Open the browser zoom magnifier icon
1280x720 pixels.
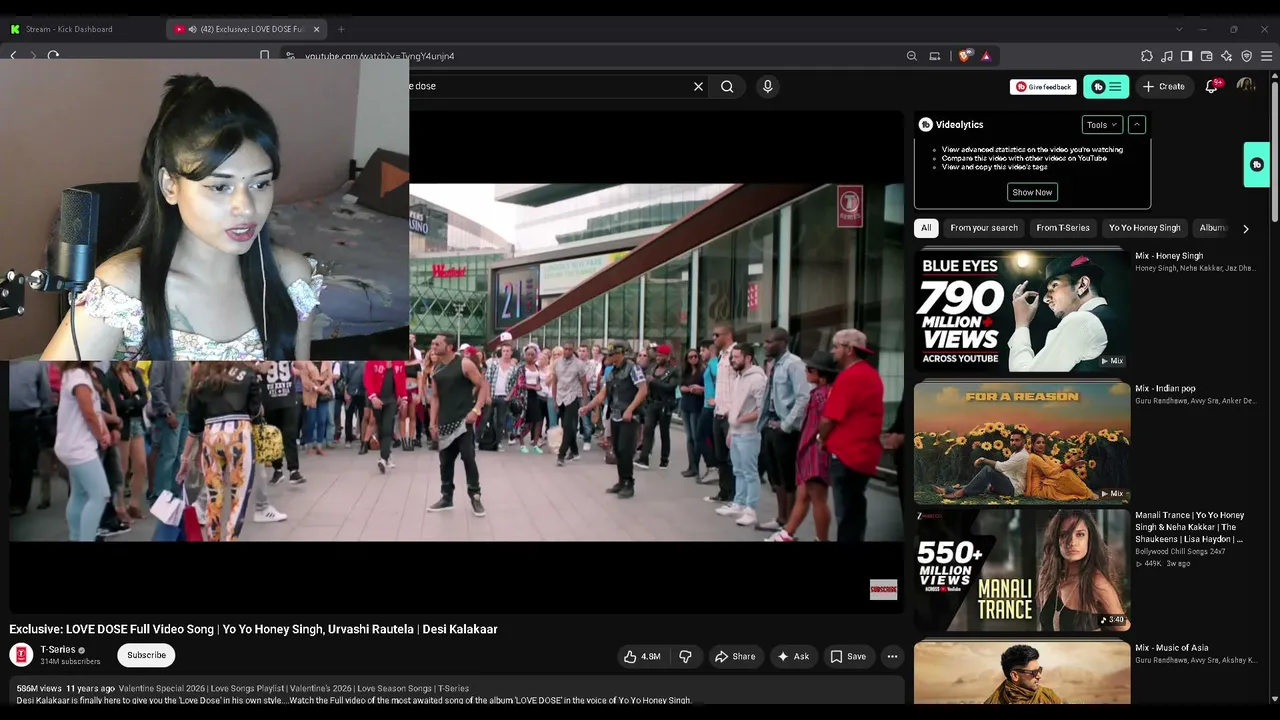pos(911,56)
